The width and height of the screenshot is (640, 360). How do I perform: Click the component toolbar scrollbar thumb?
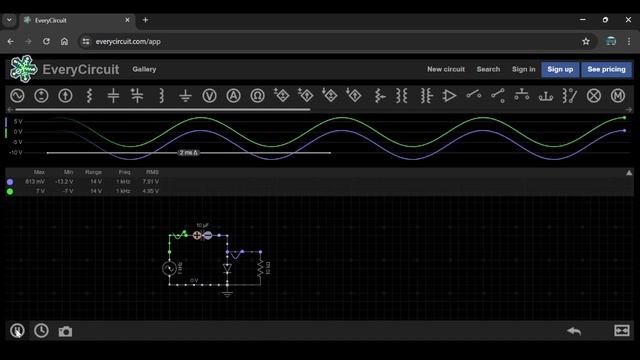[162, 109]
